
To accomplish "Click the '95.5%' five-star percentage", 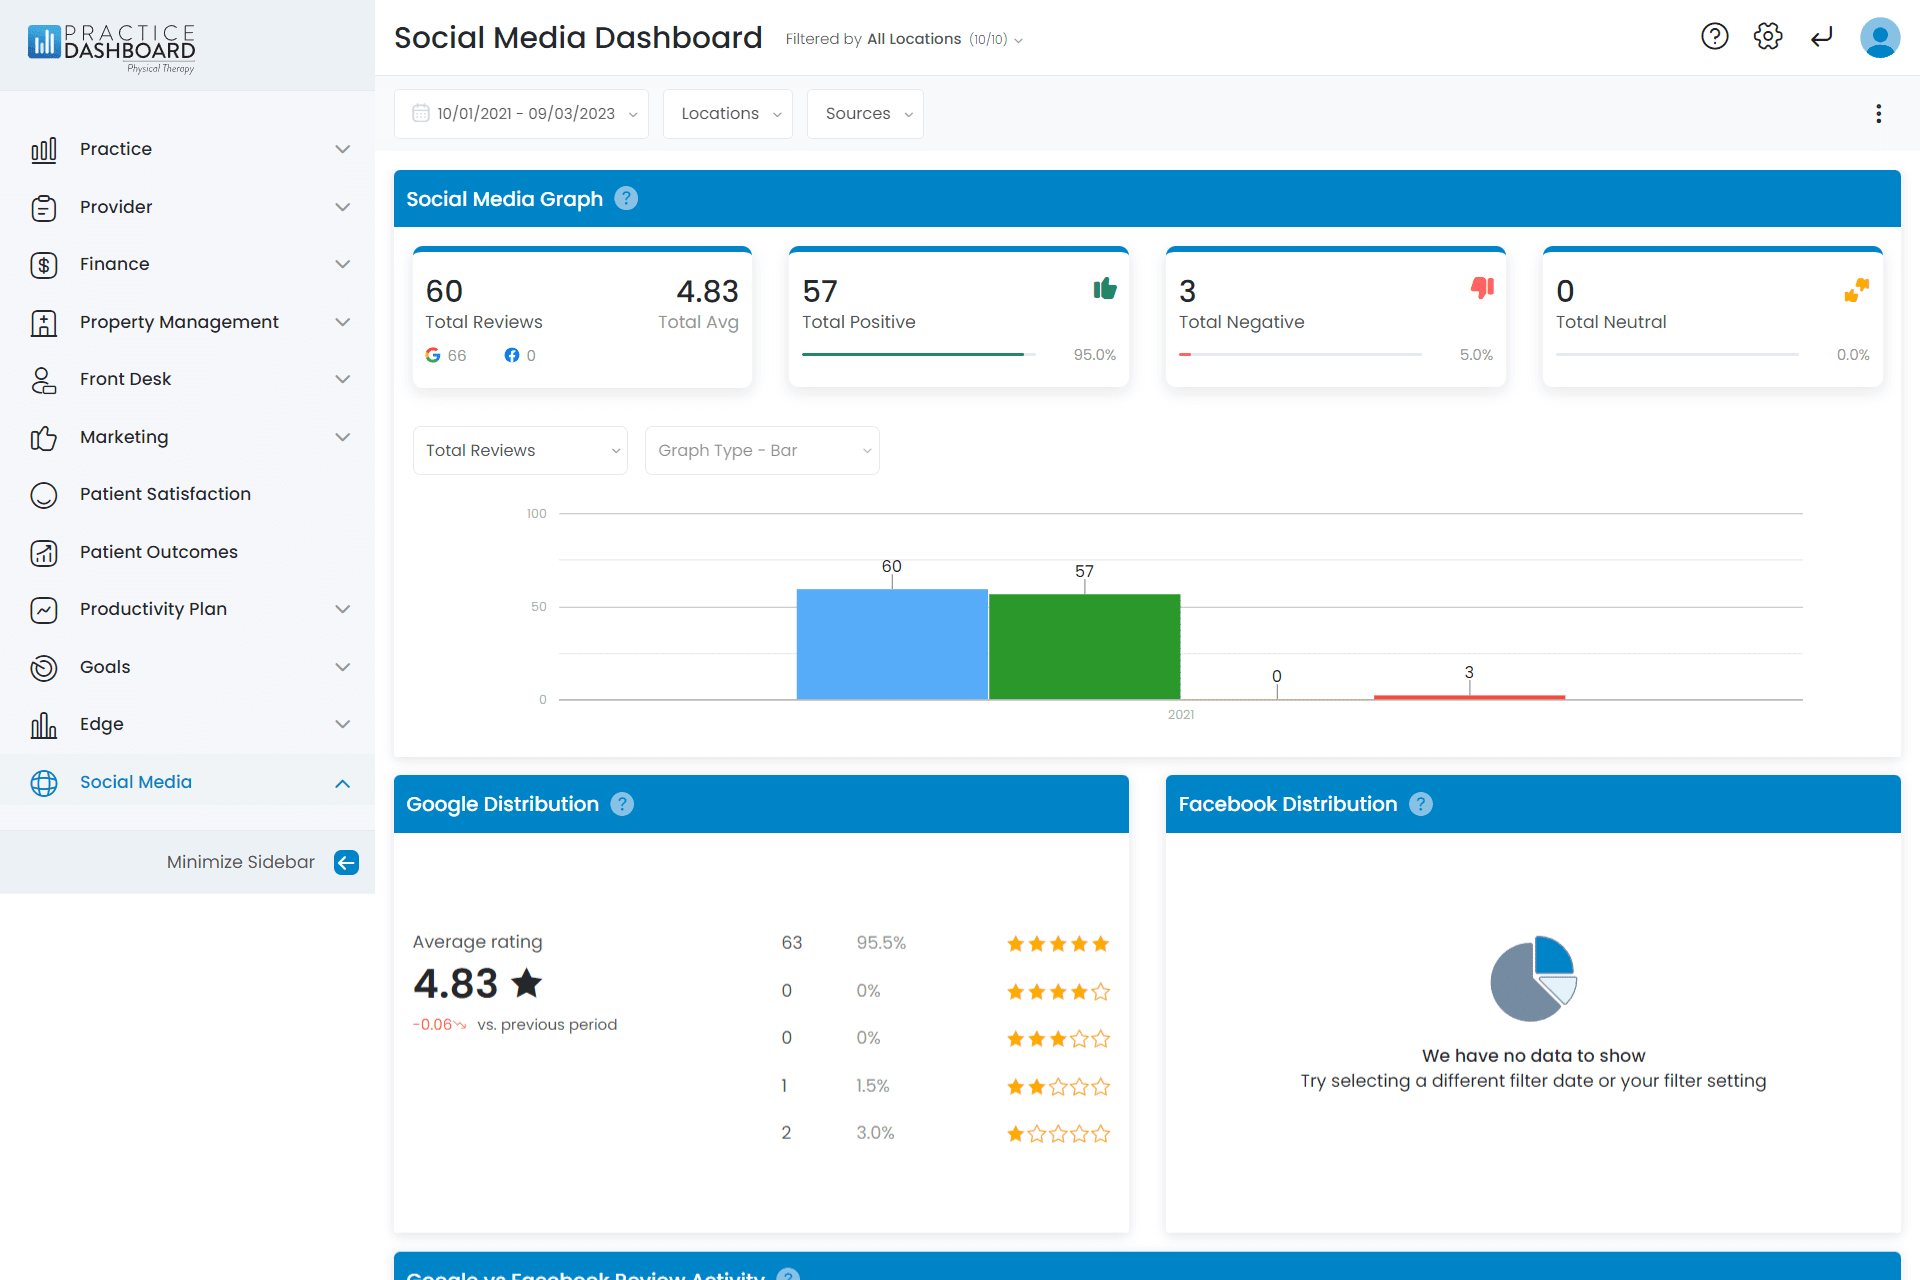I will (x=881, y=943).
